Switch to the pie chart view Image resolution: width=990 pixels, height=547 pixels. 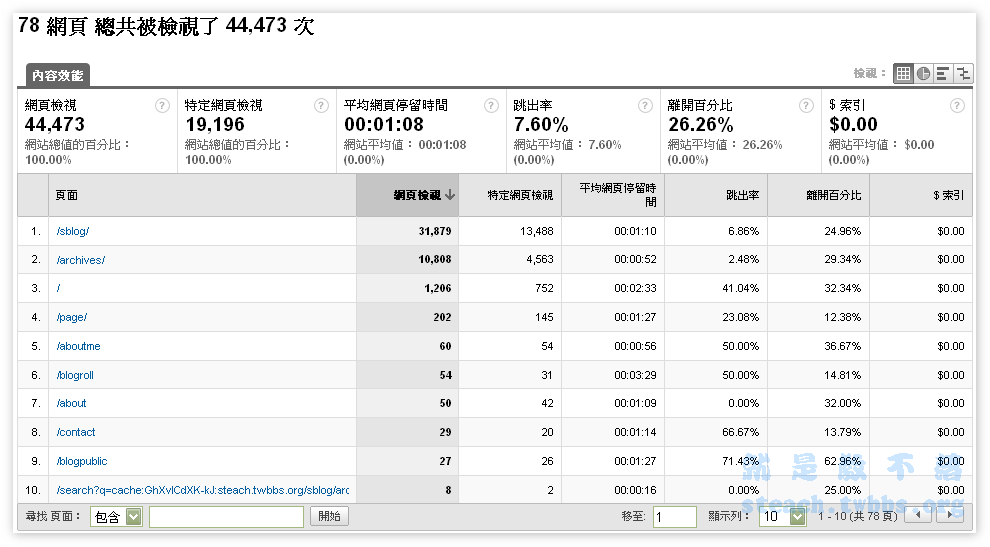coord(923,73)
